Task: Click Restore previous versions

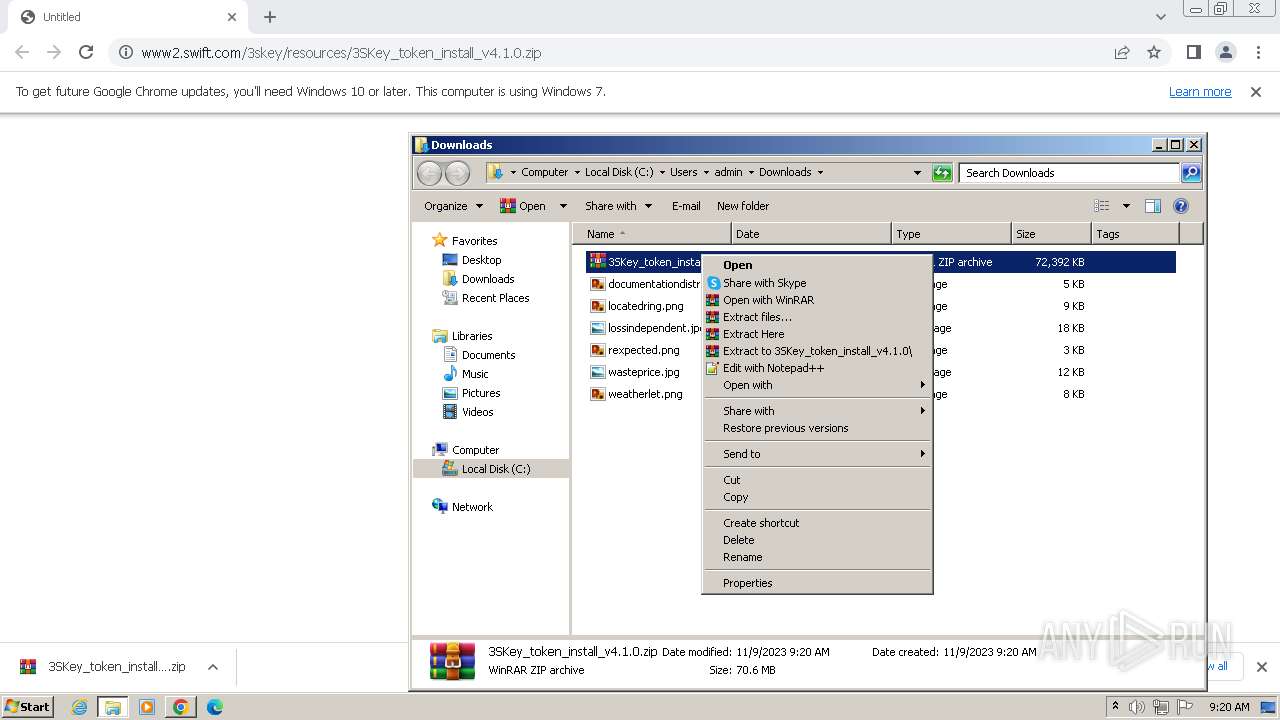Action: pos(817,428)
